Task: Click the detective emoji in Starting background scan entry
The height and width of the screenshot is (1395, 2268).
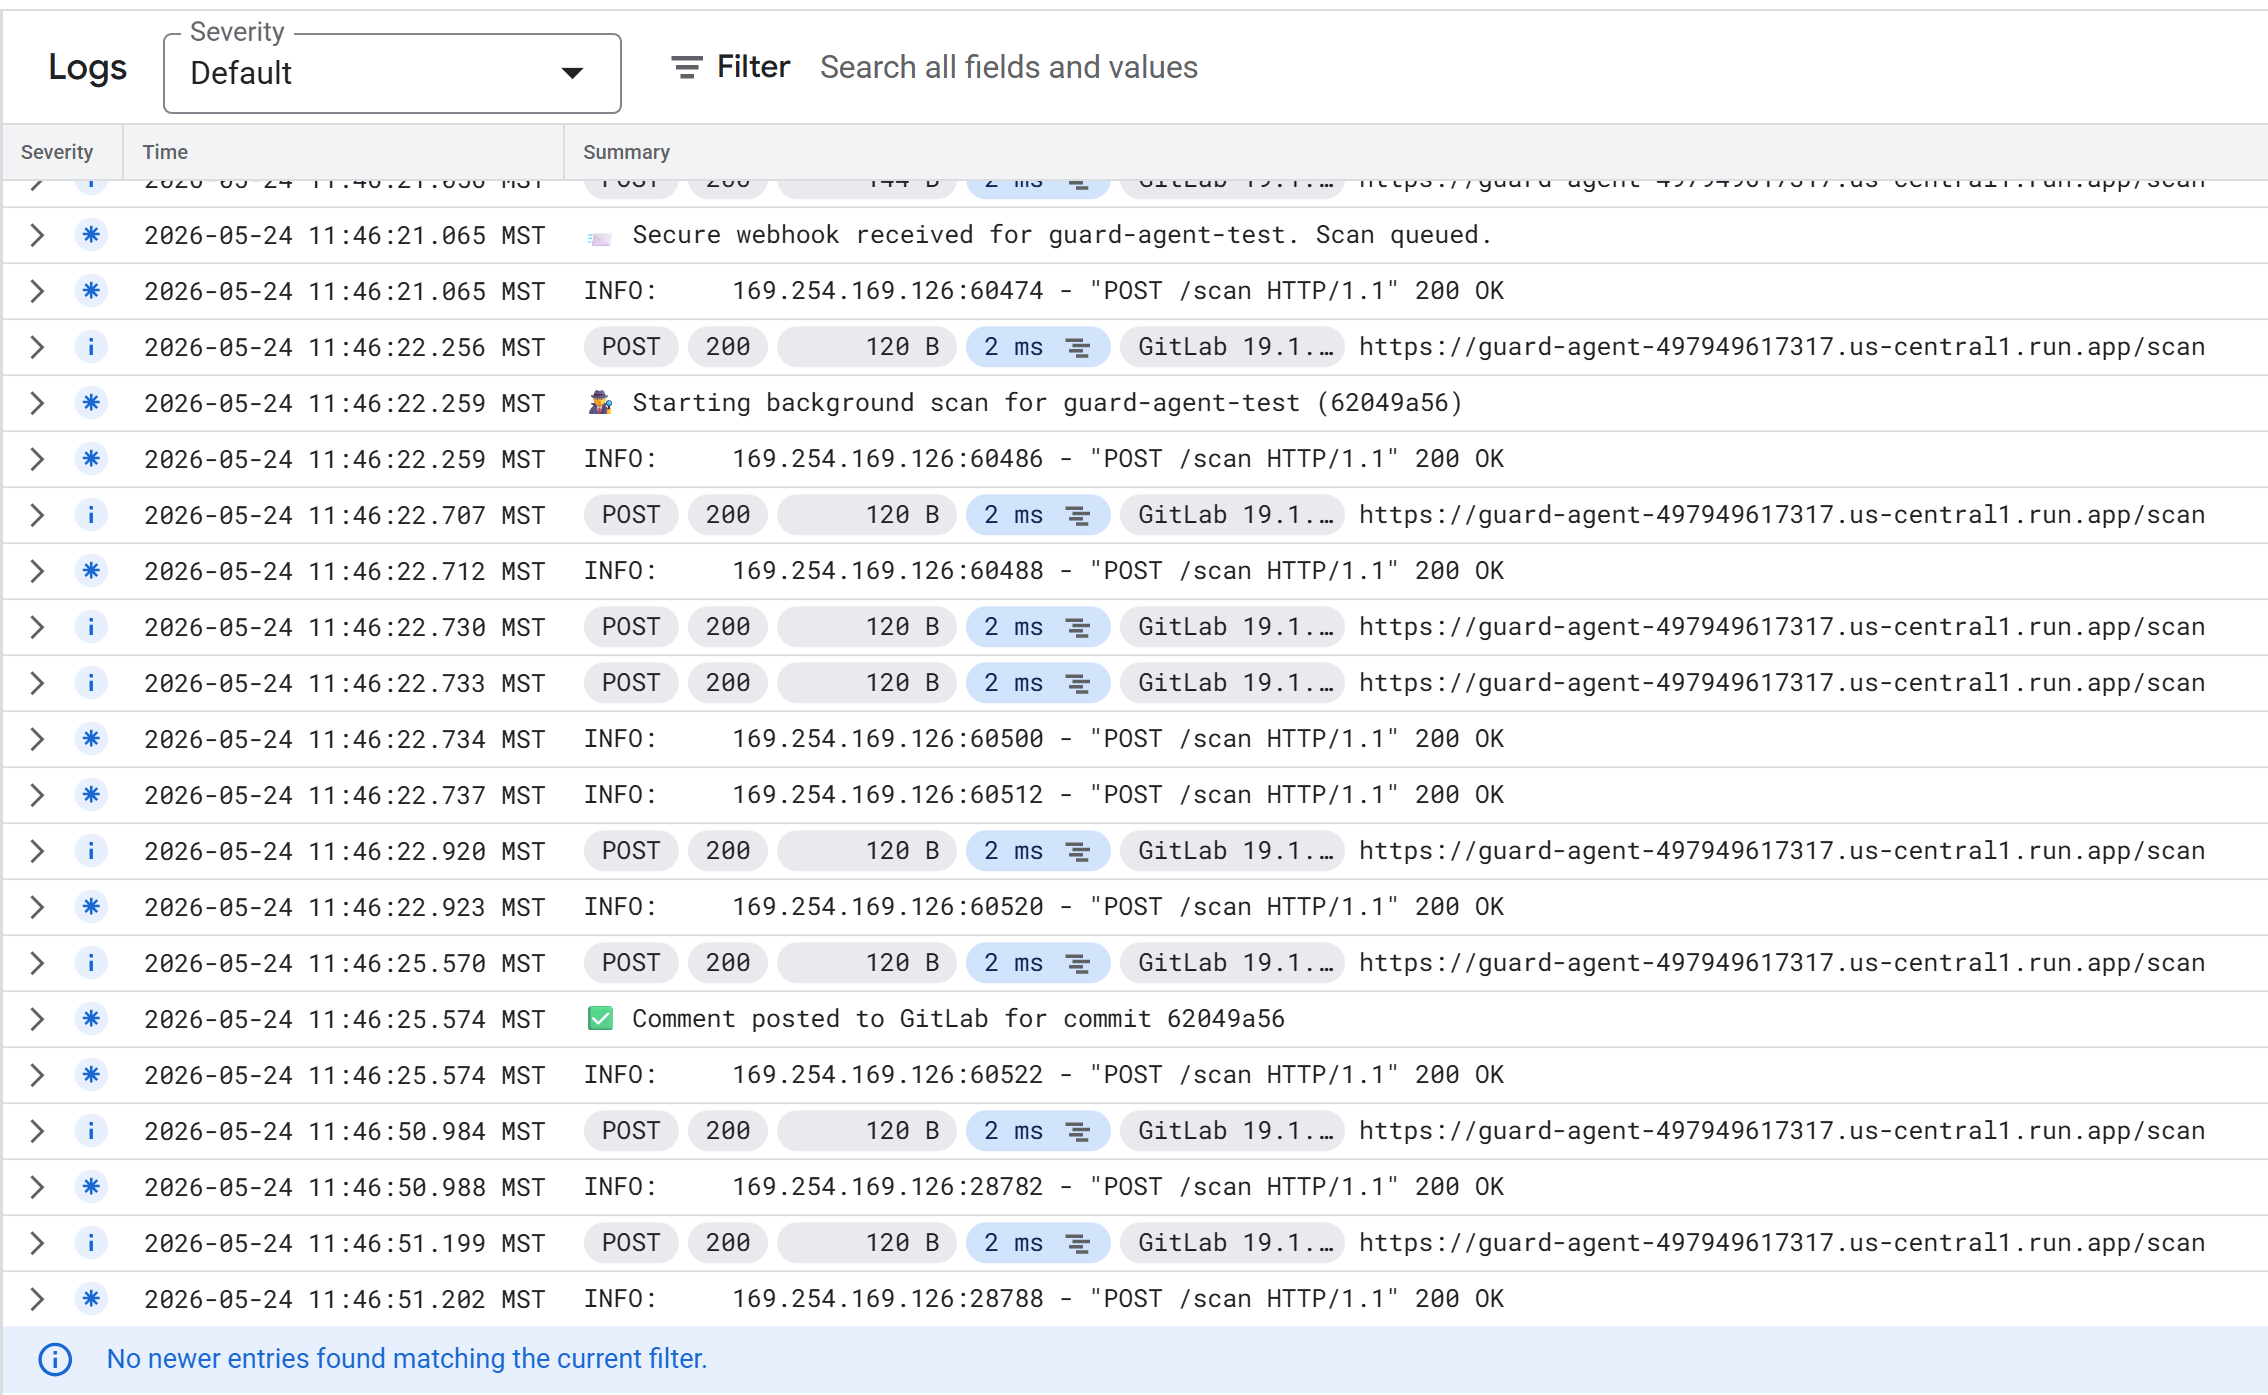Action: (x=600, y=403)
